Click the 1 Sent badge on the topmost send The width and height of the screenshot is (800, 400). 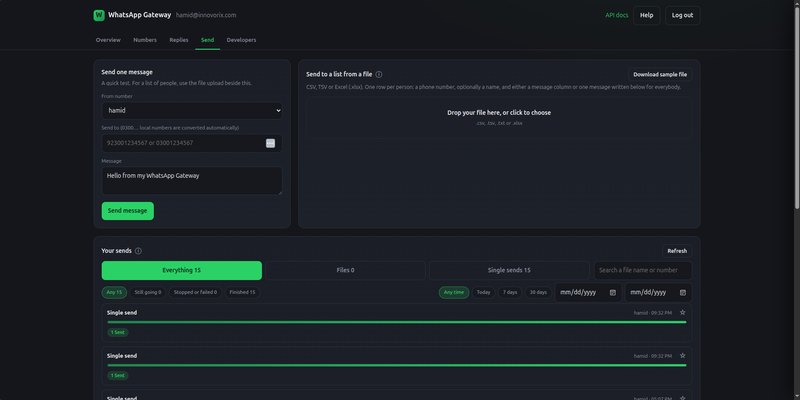118,332
